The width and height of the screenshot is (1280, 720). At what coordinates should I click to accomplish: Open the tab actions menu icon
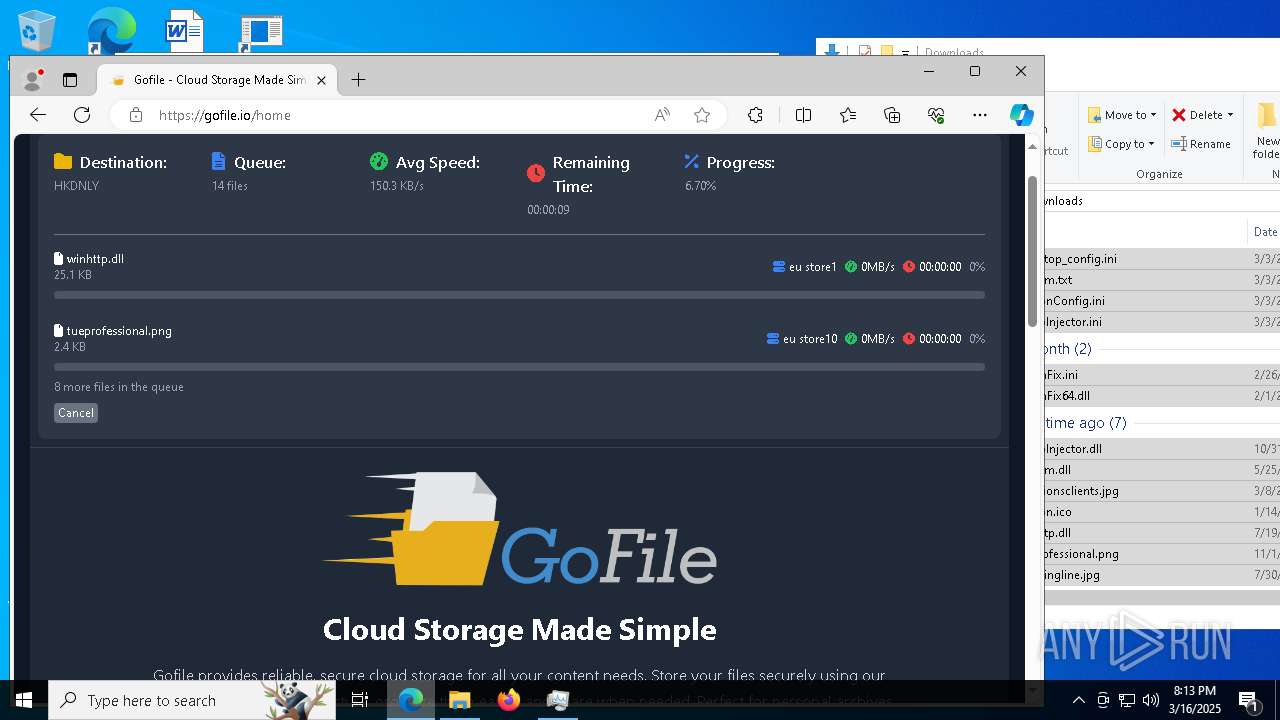coord(70,80)
